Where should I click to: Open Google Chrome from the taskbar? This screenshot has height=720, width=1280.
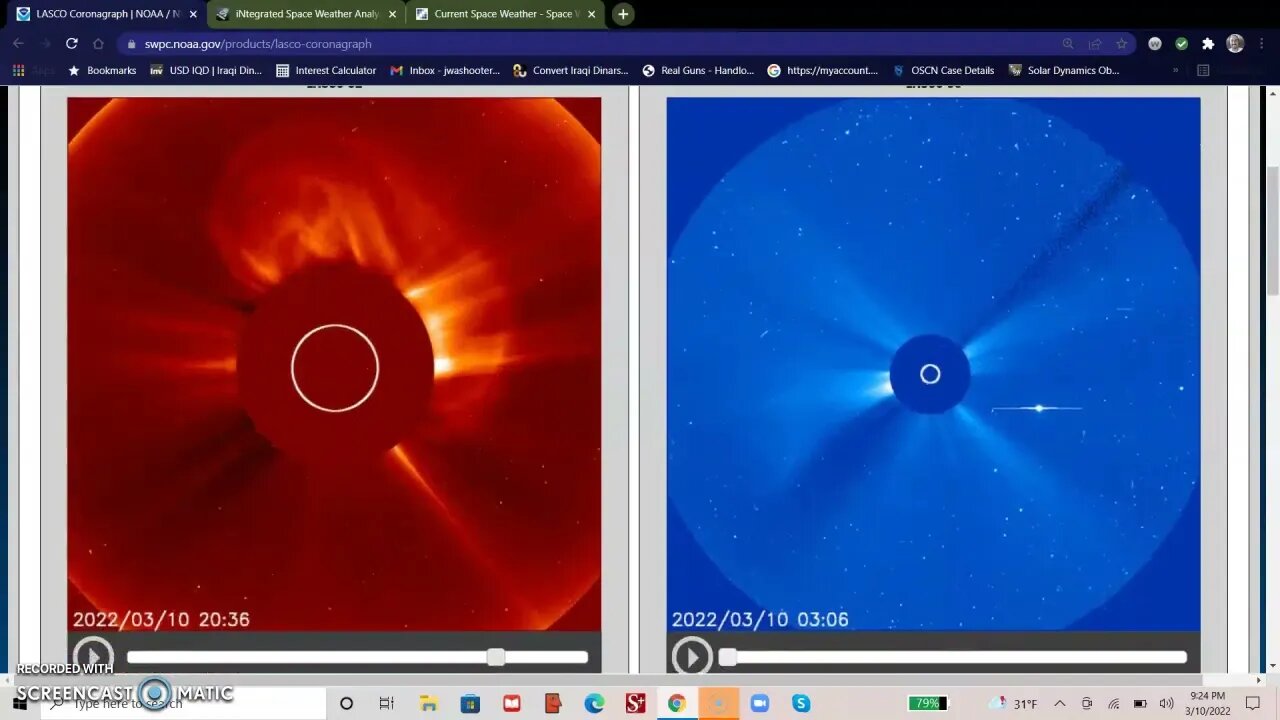[676, 704]
